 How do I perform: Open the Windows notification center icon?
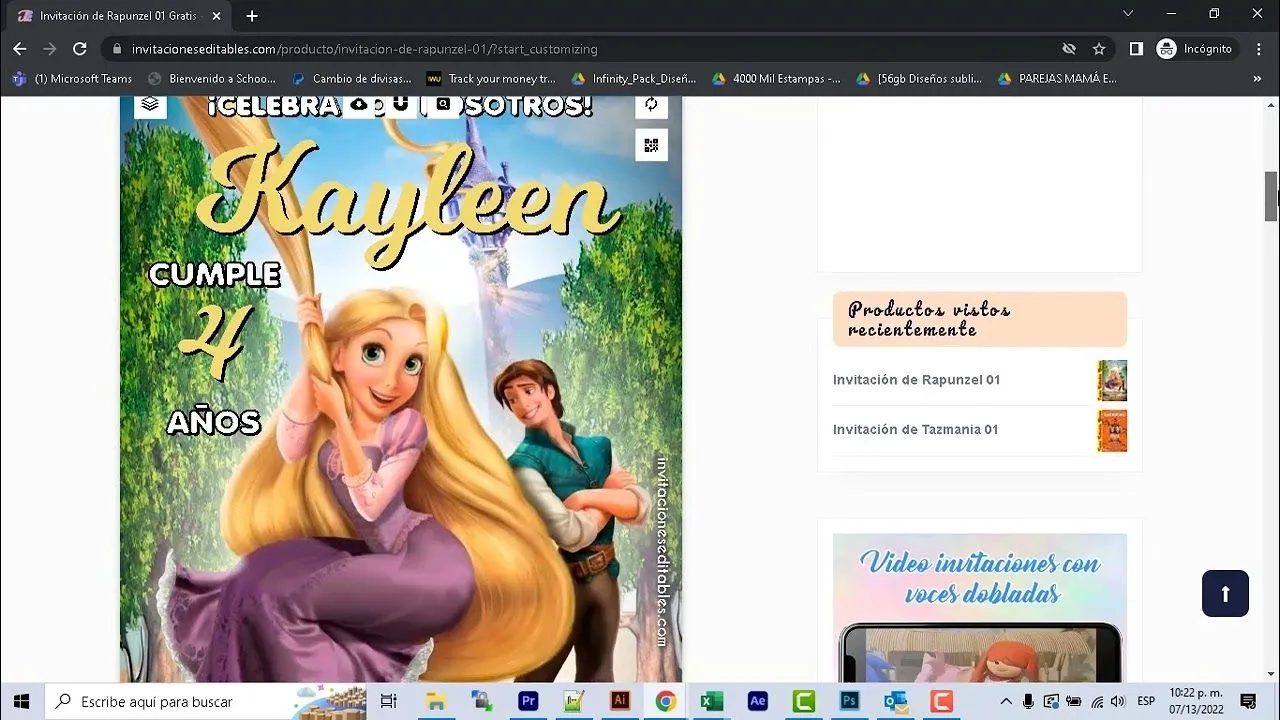coord(1248,701)
